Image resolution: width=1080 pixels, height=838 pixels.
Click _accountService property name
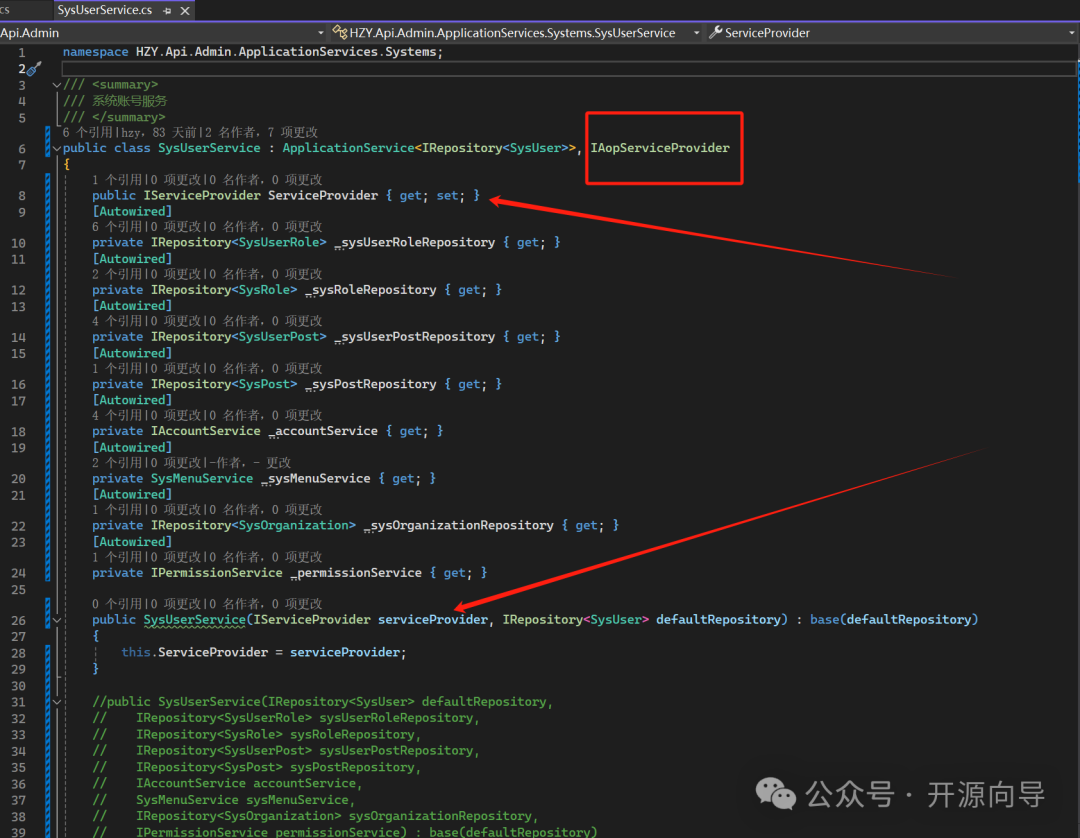pyautogui.click(x=323, y=431)
